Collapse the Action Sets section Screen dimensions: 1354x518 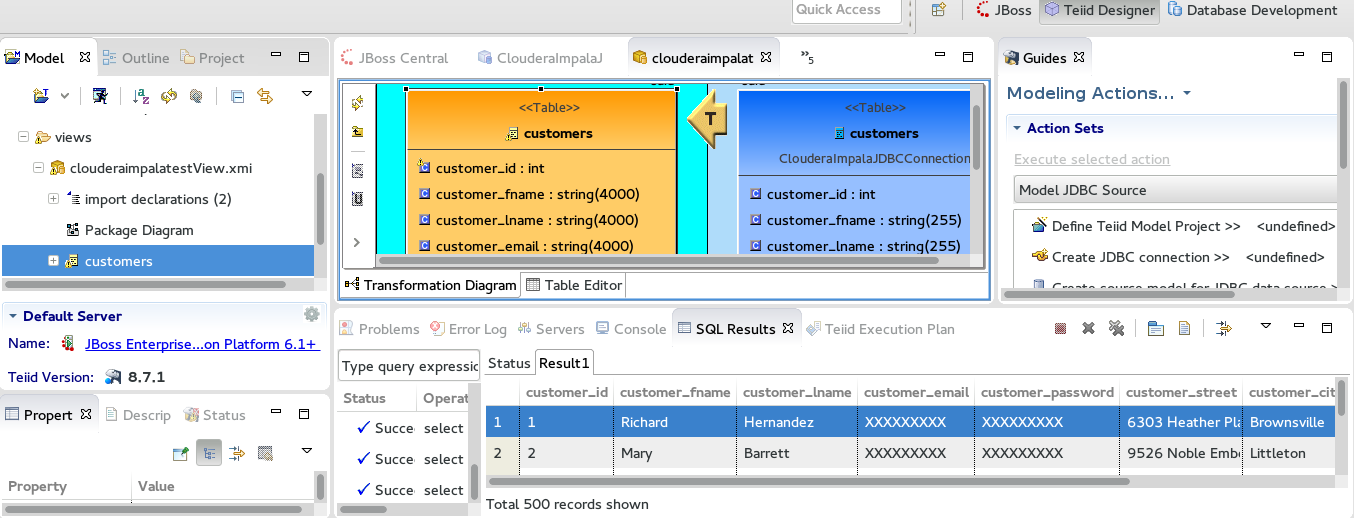[1017, 128]
